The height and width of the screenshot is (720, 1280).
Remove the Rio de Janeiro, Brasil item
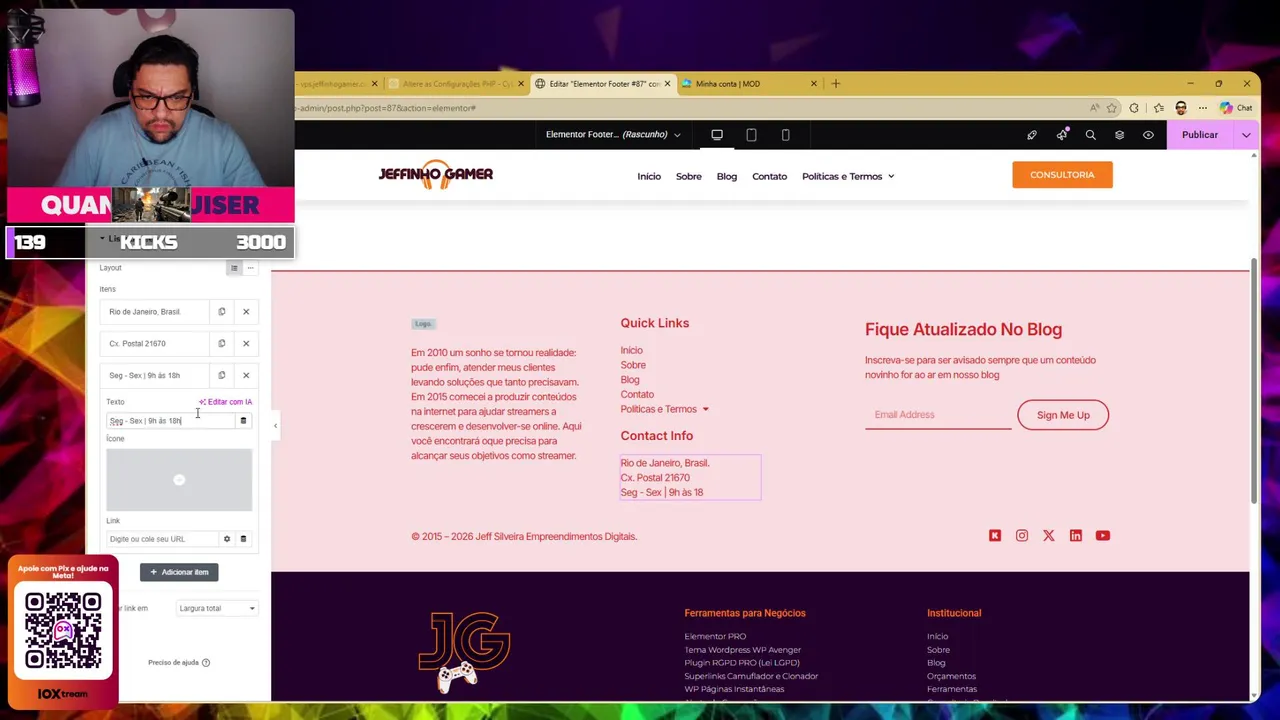point(246,312)
